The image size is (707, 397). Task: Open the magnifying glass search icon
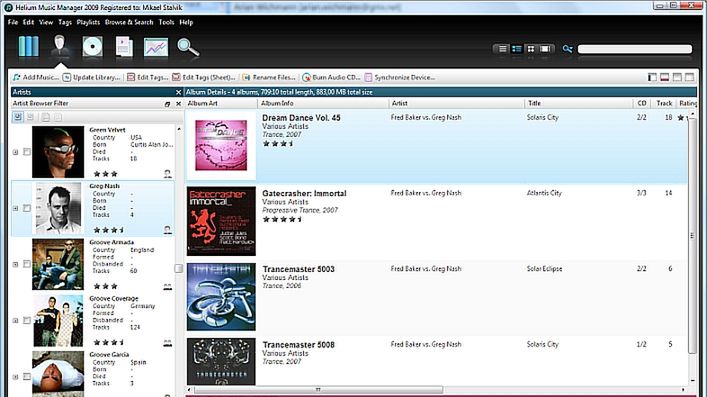188,47
